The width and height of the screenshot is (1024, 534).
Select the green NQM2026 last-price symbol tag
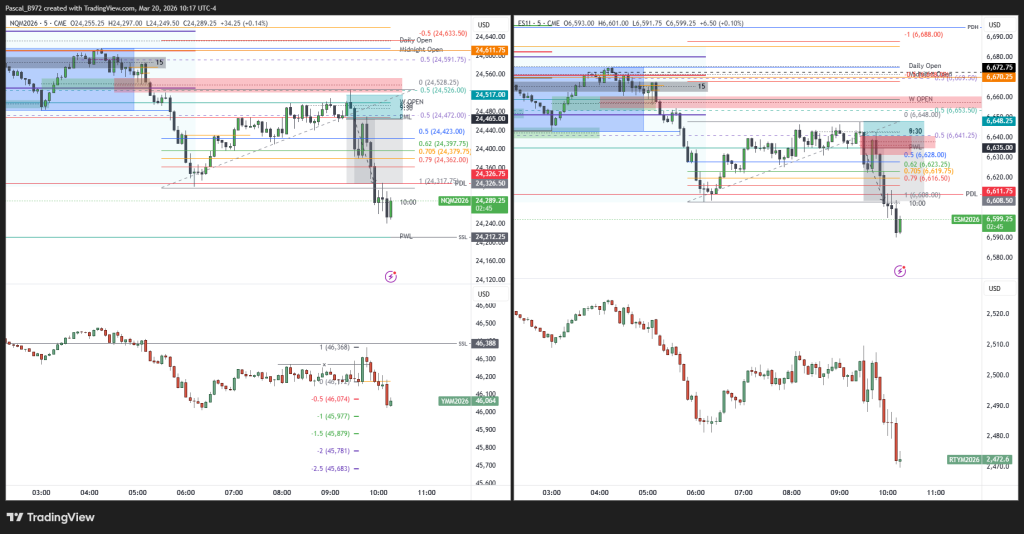click(x=456, y=201)
